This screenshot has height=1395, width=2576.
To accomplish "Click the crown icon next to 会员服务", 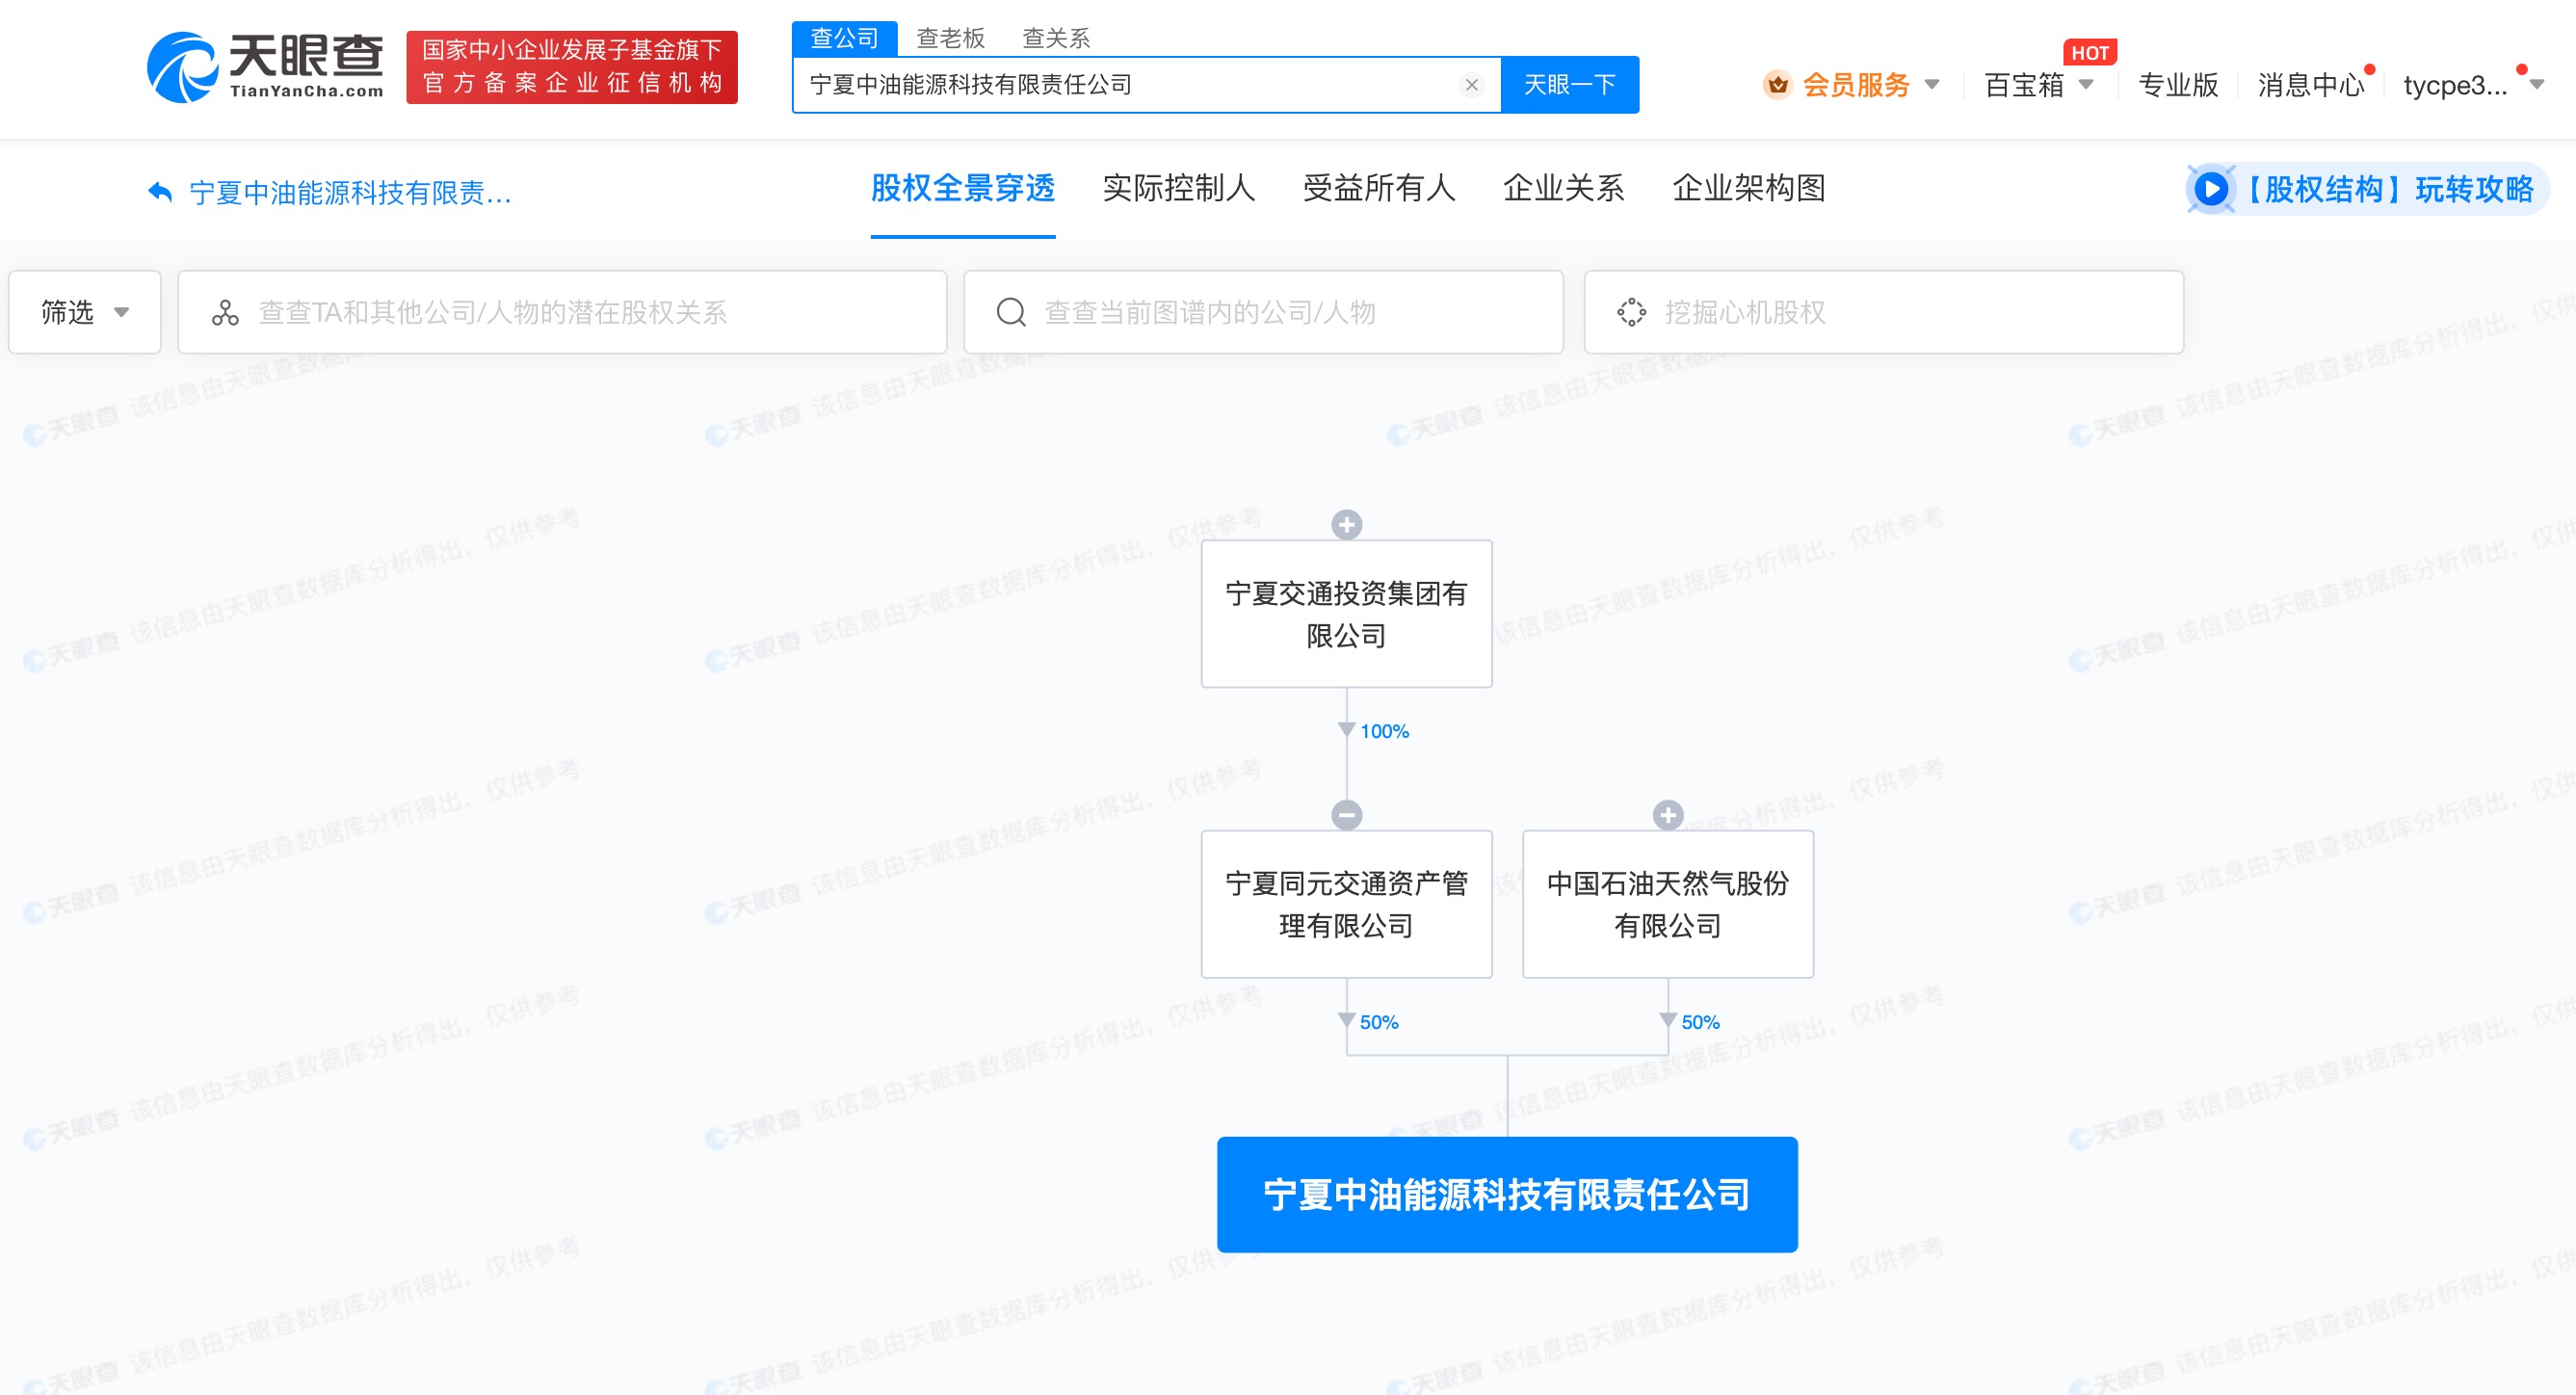I will (x=1777, y=85).
